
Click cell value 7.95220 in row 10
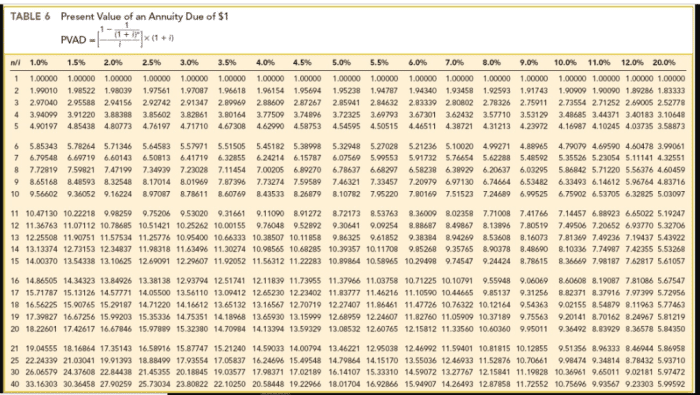click(x=384, y=194)
